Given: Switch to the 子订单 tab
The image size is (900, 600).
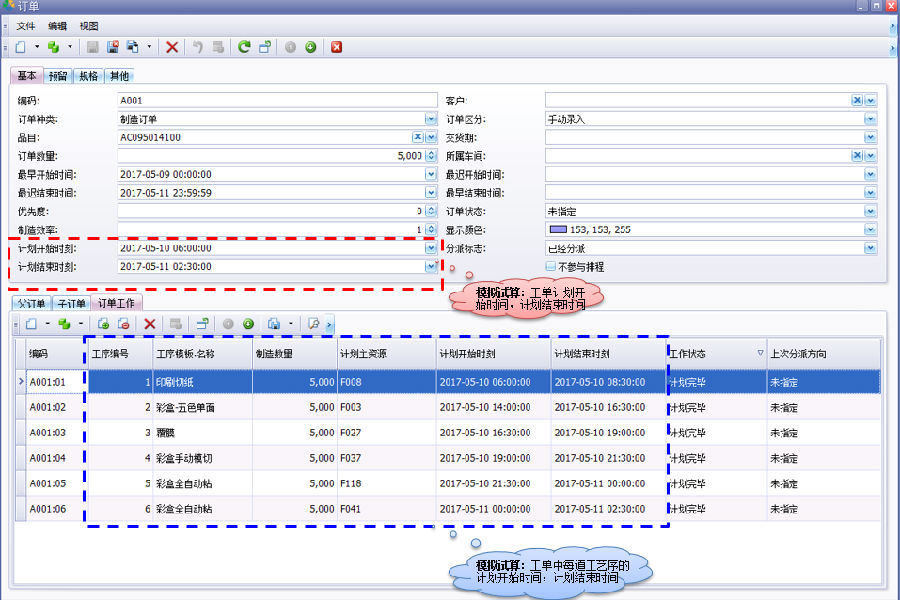Looking at the screenshot, I should click(x=70, y=303).
